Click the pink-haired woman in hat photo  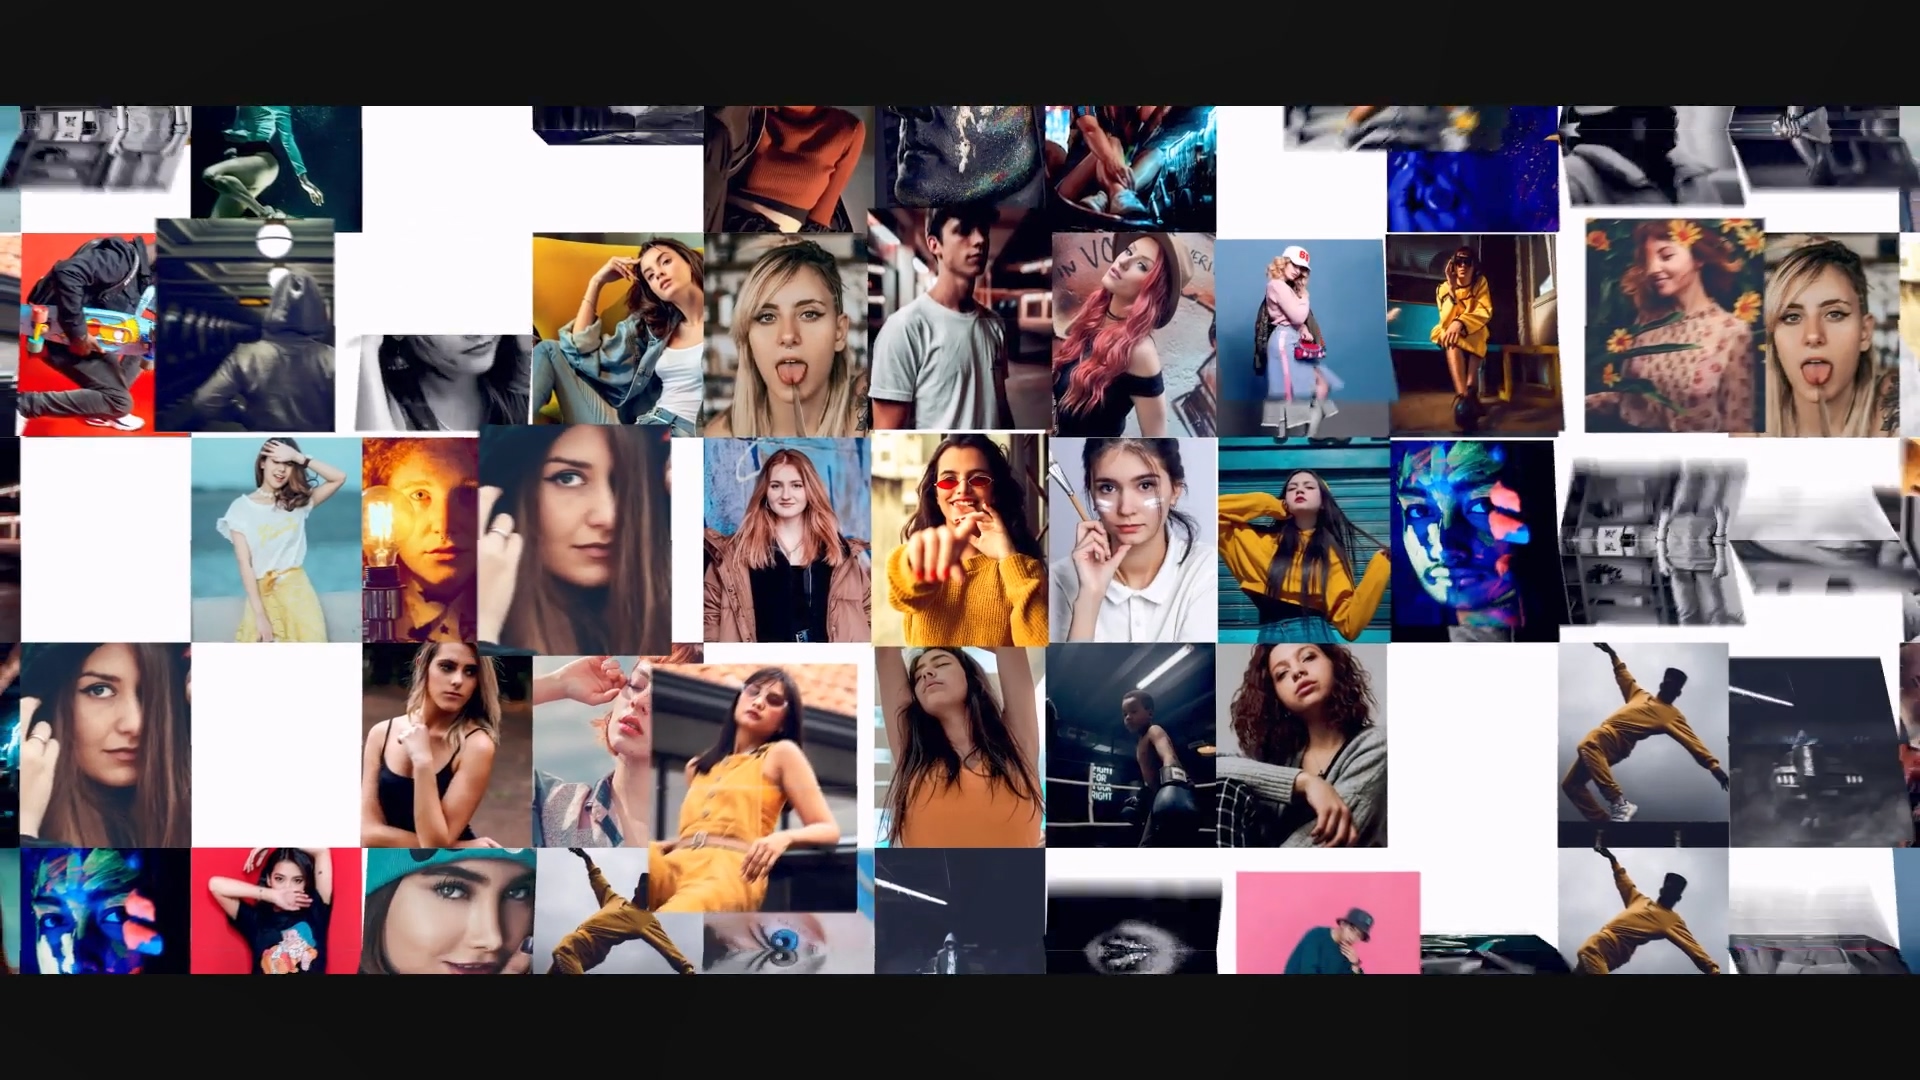click(x=1133, y=335)
